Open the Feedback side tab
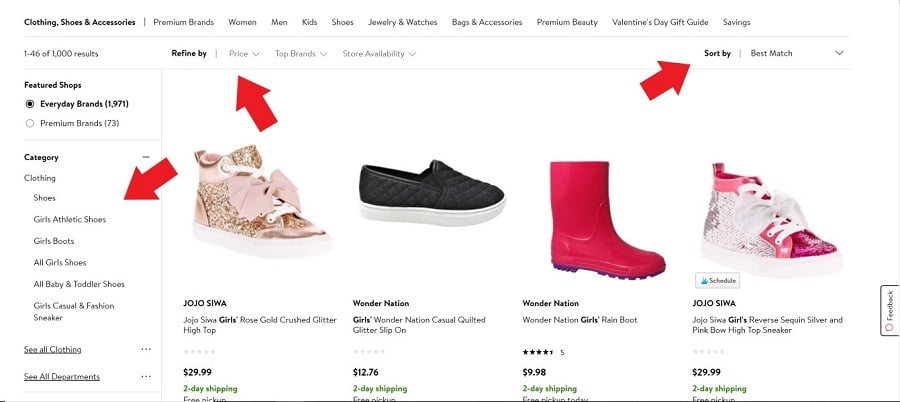The width and height of the screenshot is (900, 402). click(x=889, y=311)
